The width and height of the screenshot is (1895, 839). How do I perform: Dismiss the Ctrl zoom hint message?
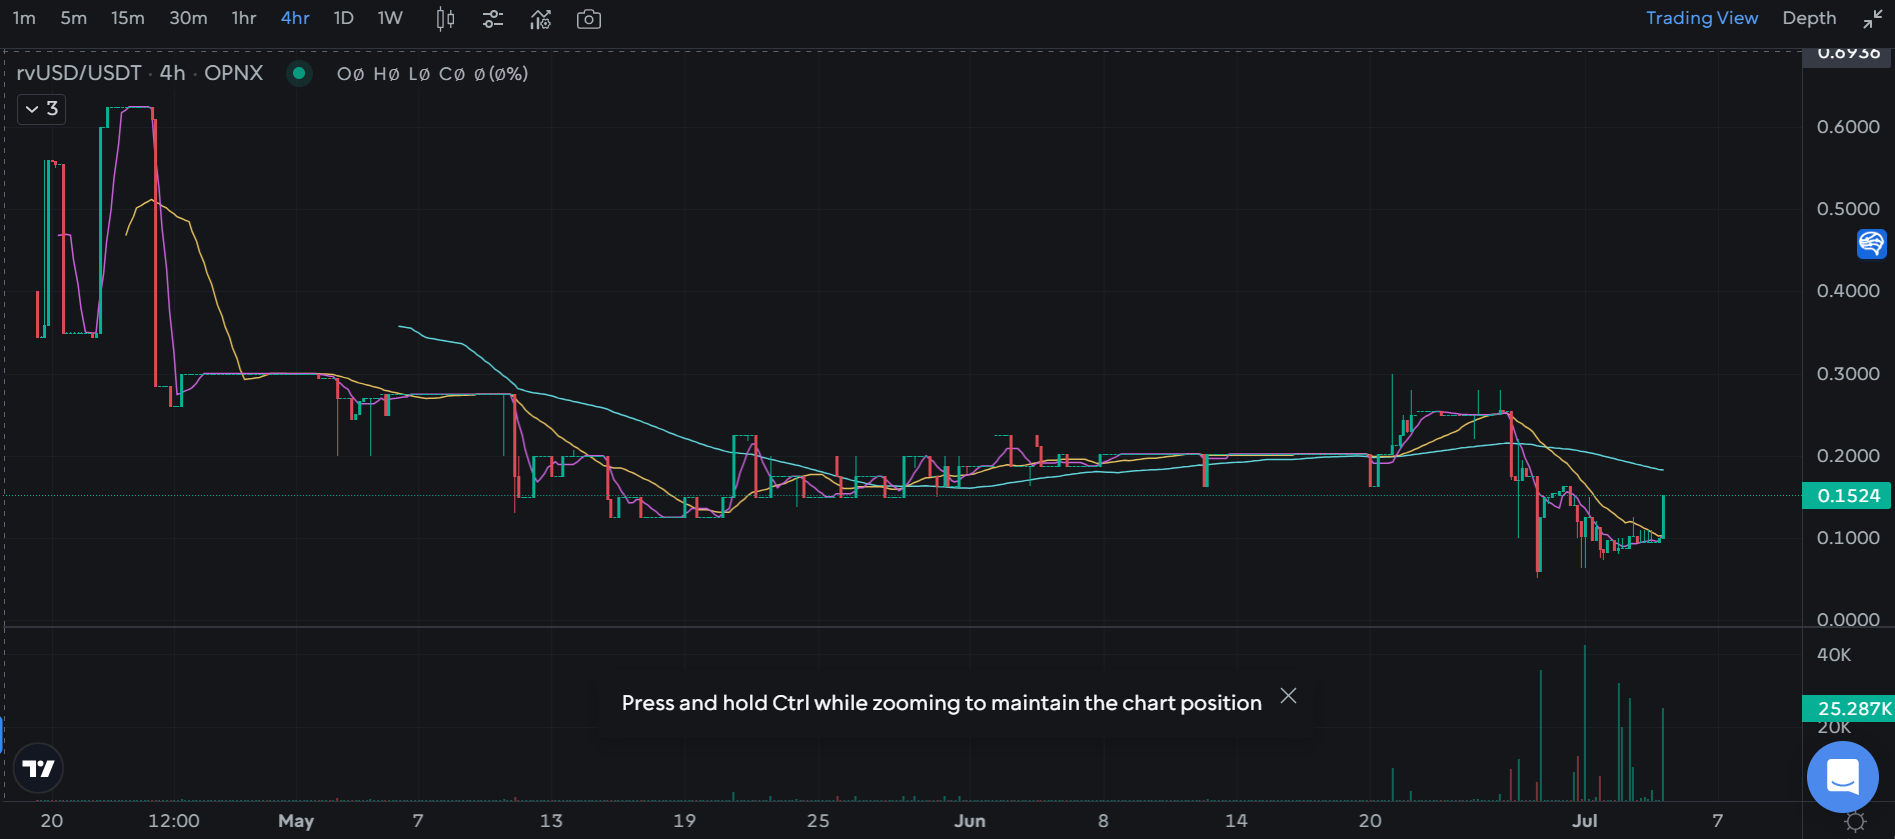(1288, 696)
